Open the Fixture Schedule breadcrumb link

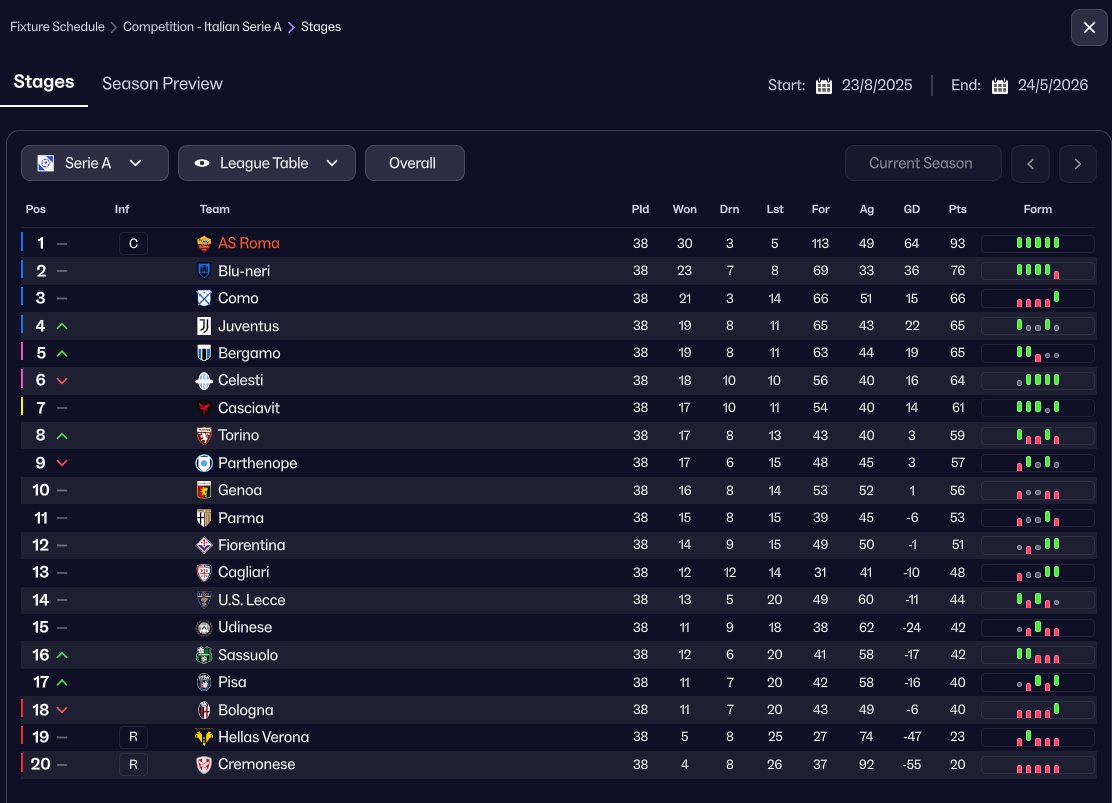[x=57, y=27]
